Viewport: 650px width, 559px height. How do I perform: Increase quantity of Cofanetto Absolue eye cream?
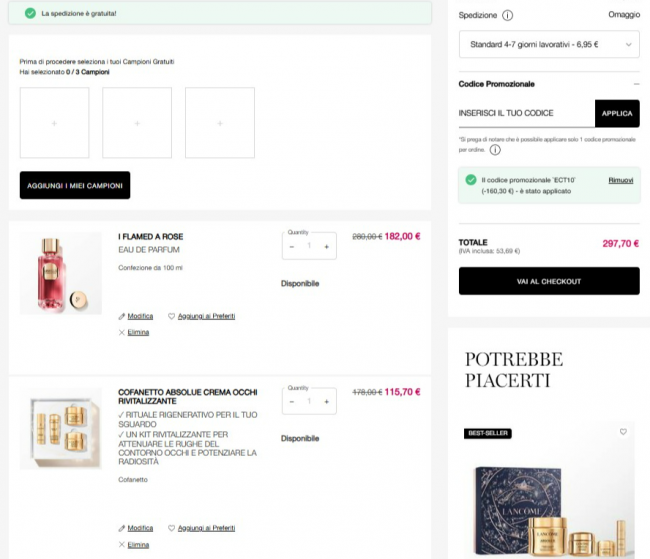pos(326,401)
